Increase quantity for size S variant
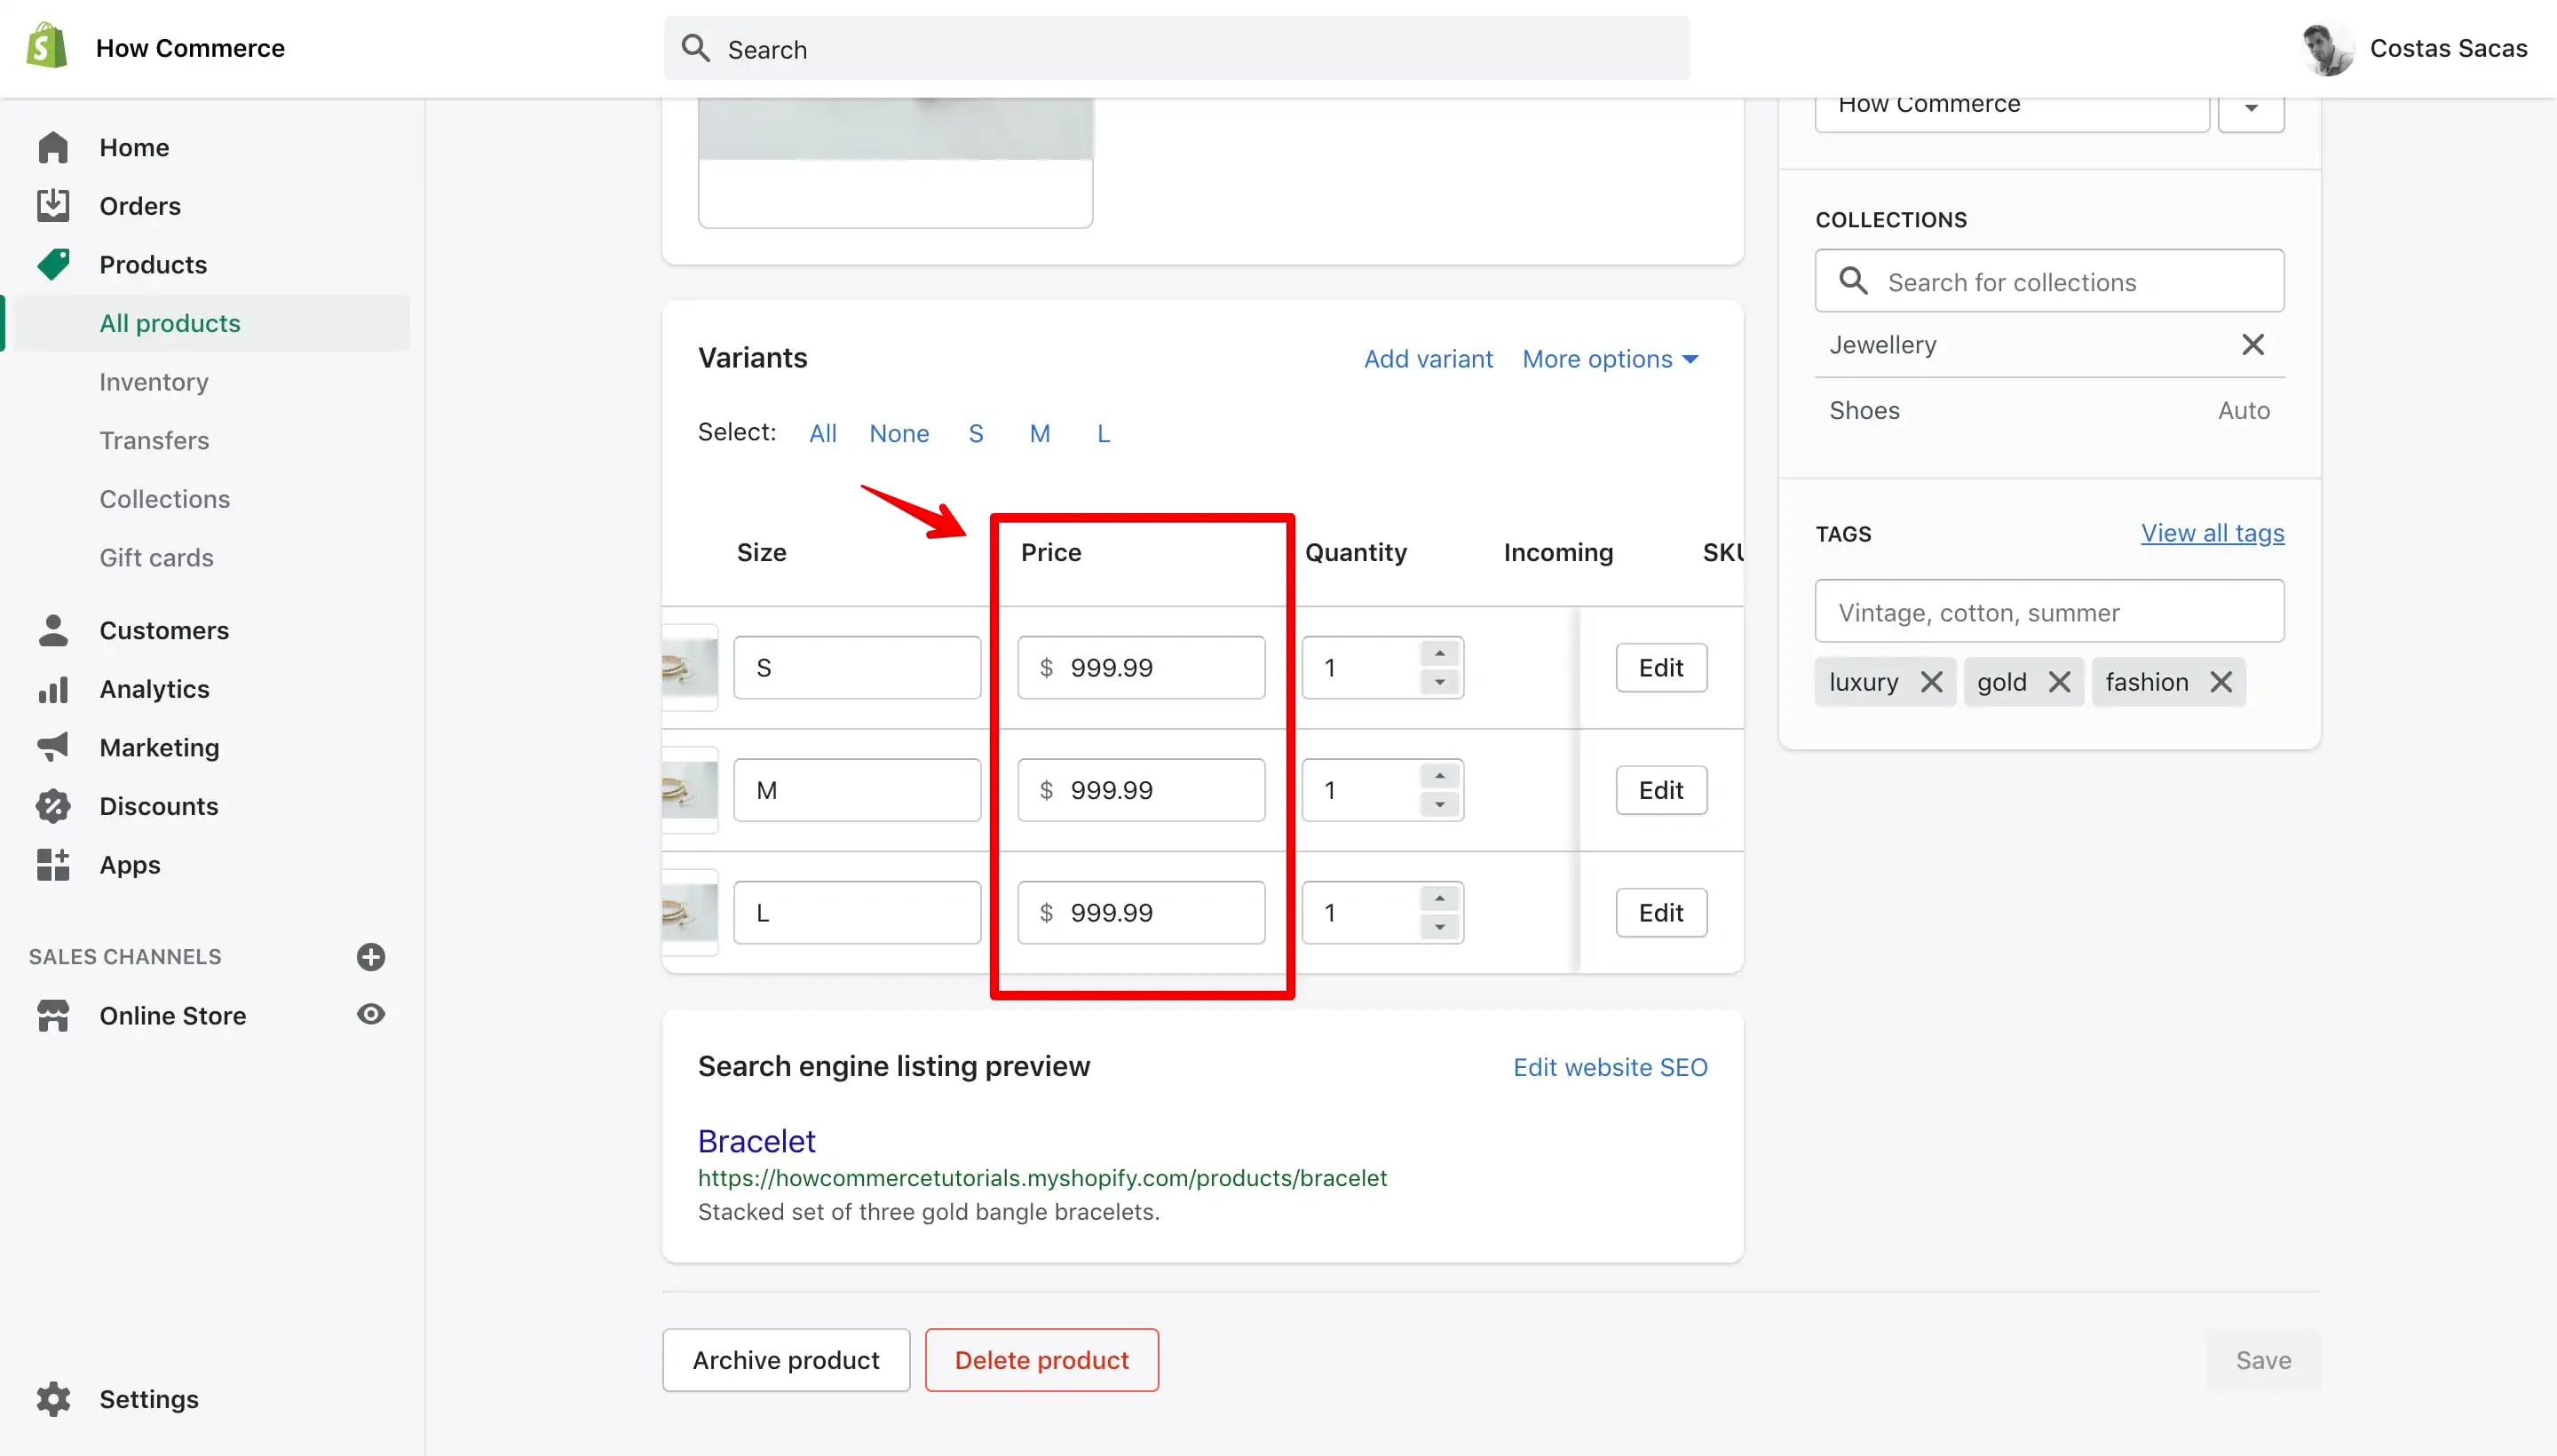Screen dimensions: 2557x1456 coord(1439,653)
